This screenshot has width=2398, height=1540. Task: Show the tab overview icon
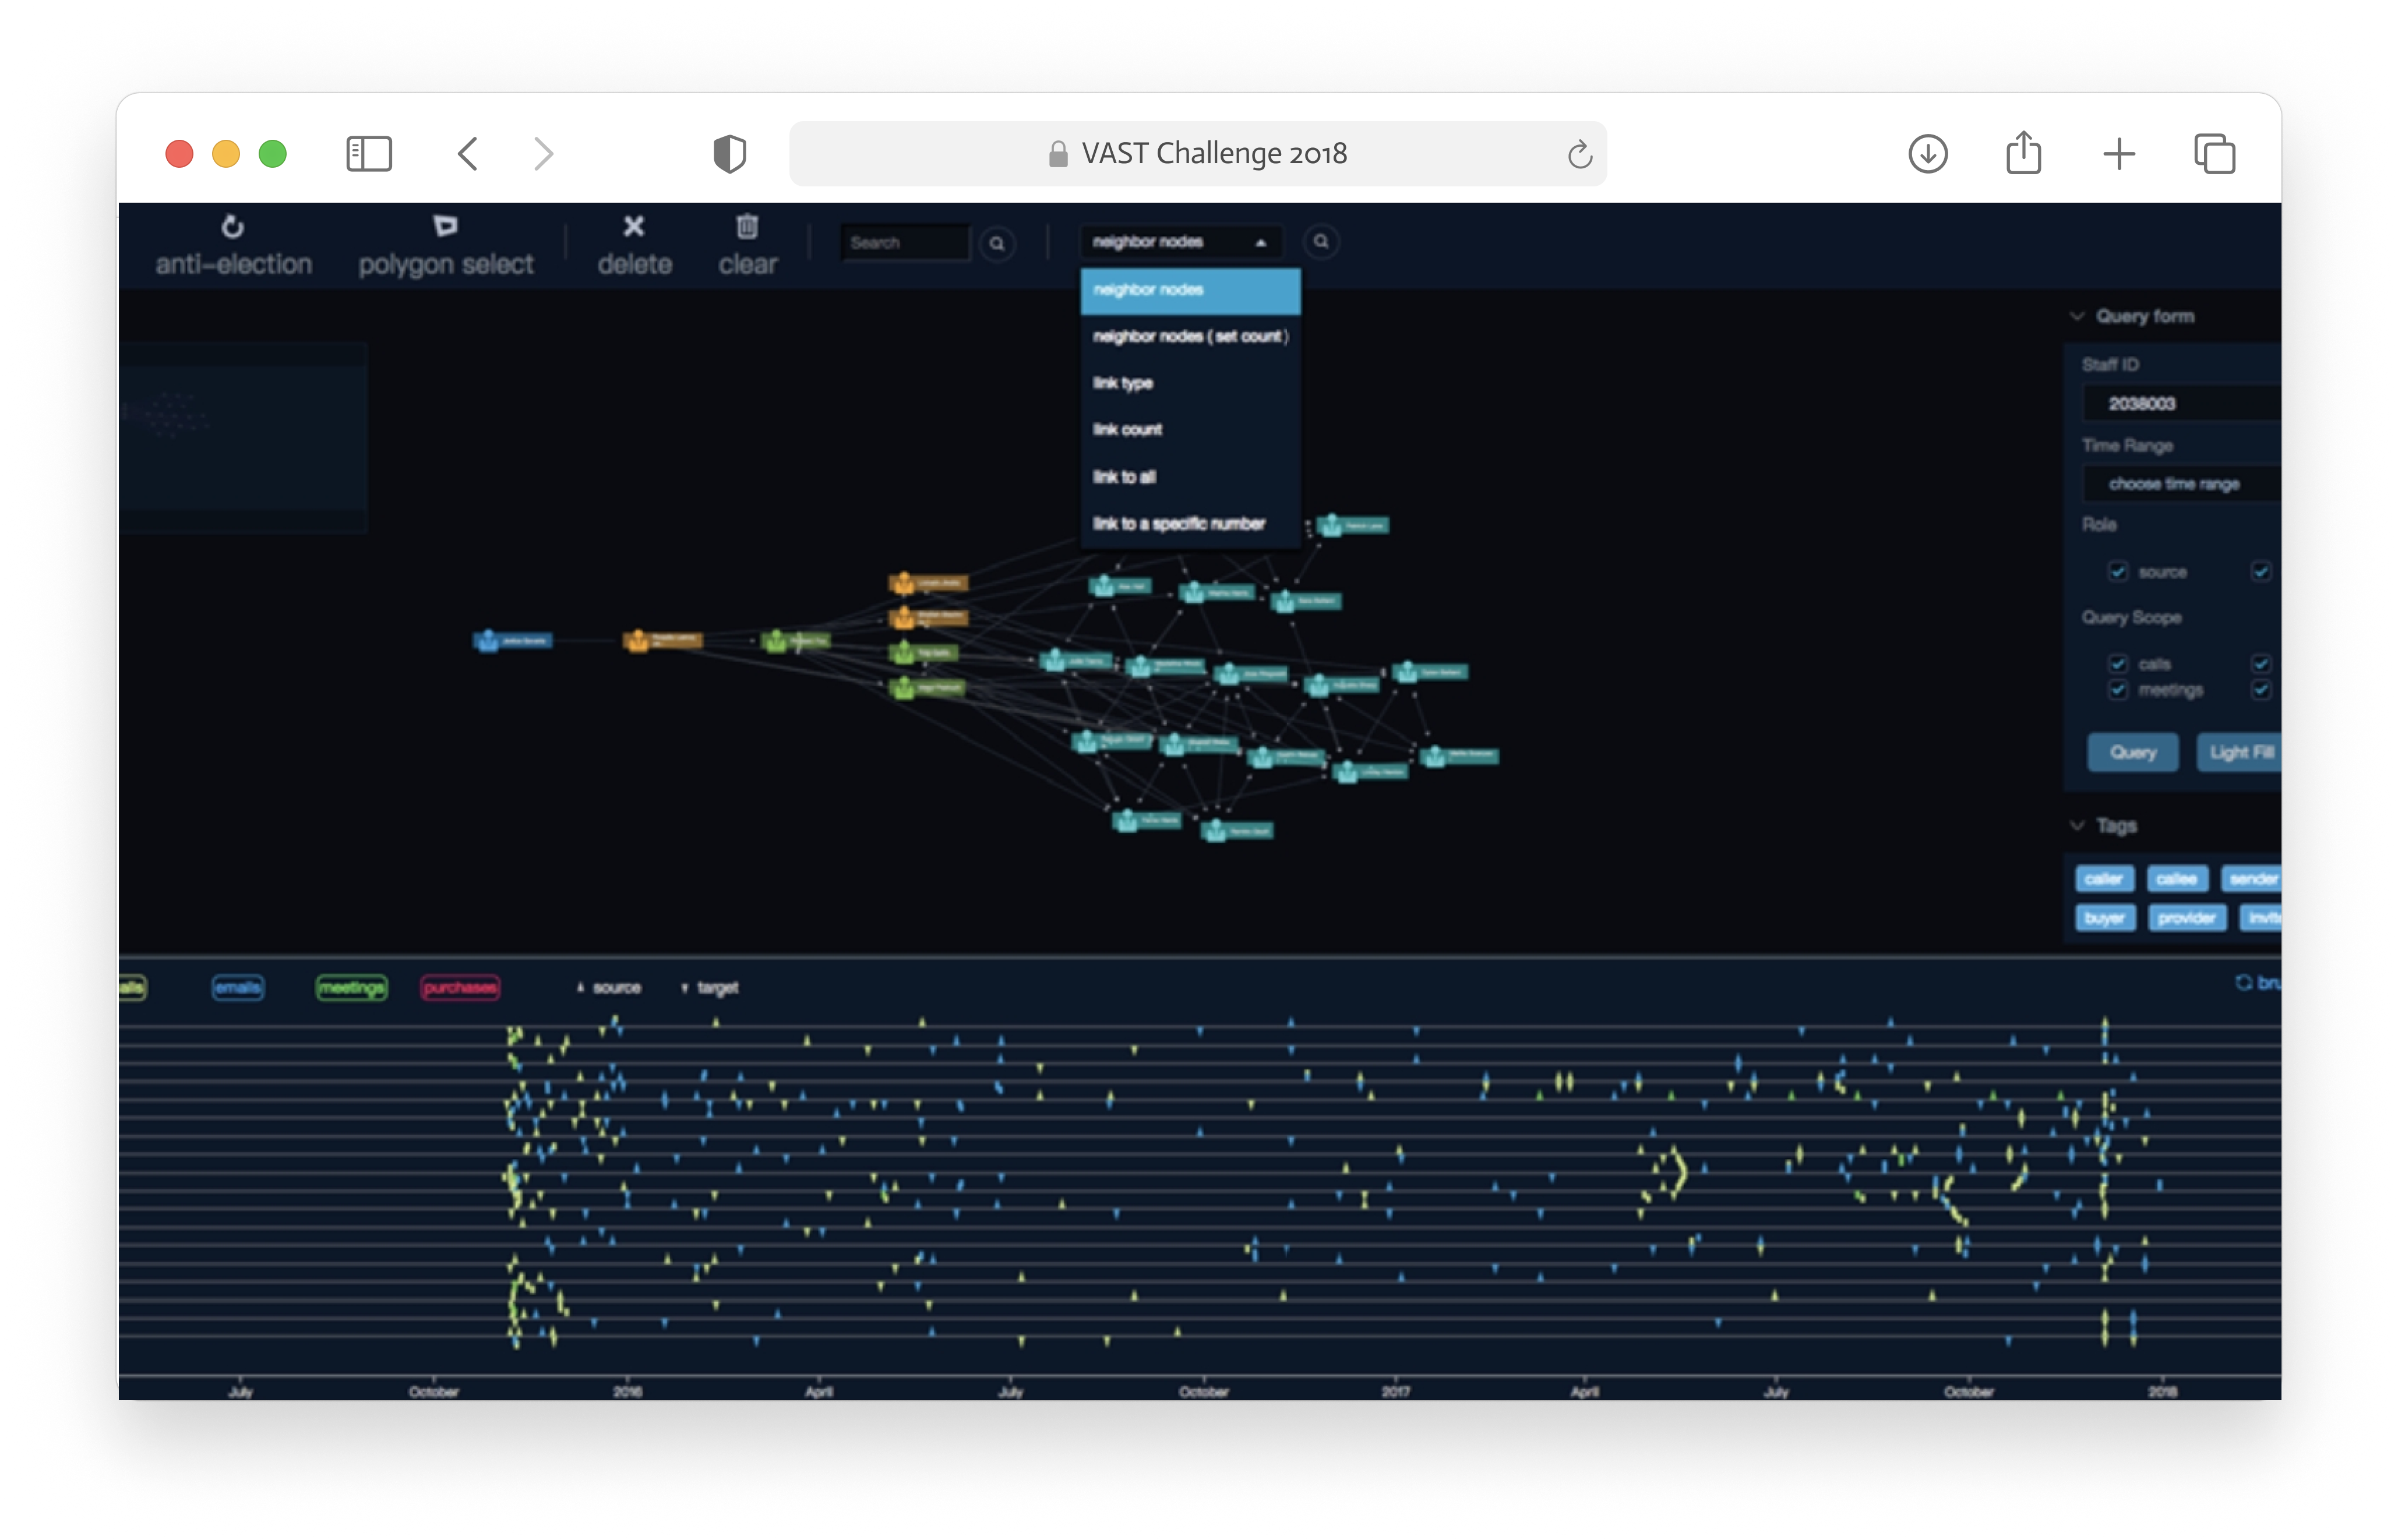click(x=2214, y=154)
